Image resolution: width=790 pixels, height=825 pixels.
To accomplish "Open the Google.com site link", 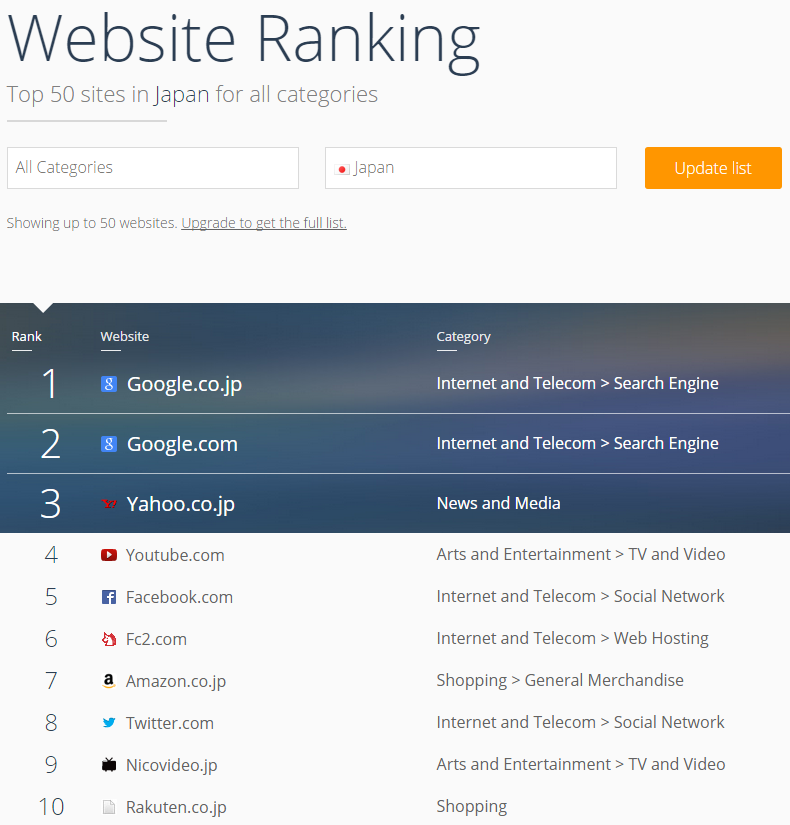I will pyautogui.click(x=182, y=445).
